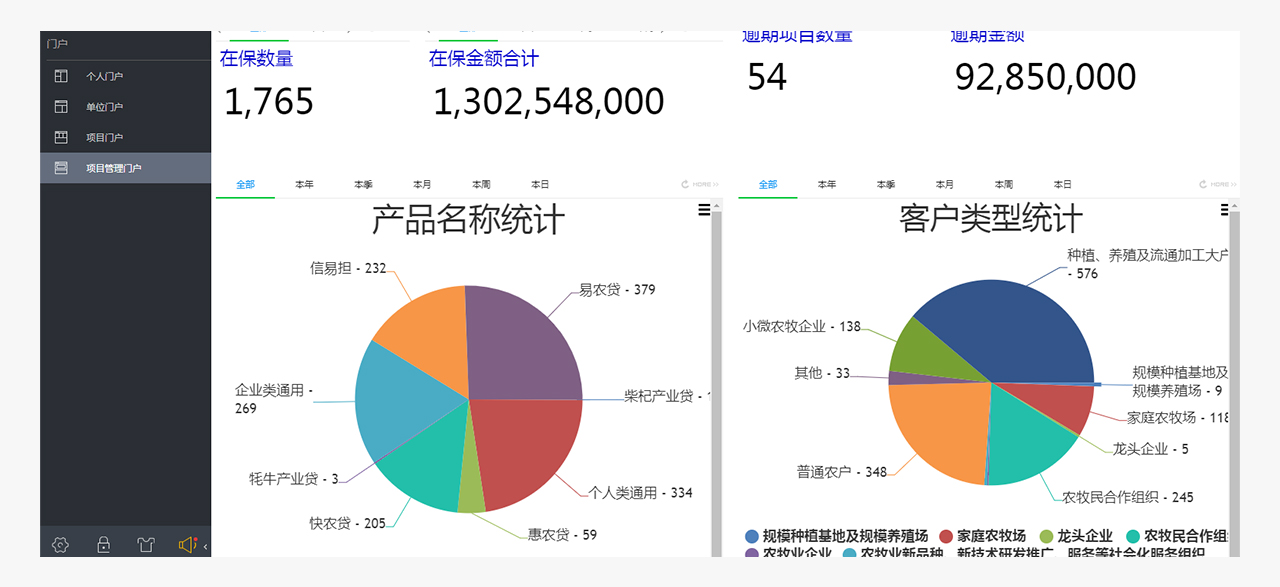Select 本年 tab above 客户类型统计 chart
The height and width of the screenshot is (587, 1280).
click(827, 185)
